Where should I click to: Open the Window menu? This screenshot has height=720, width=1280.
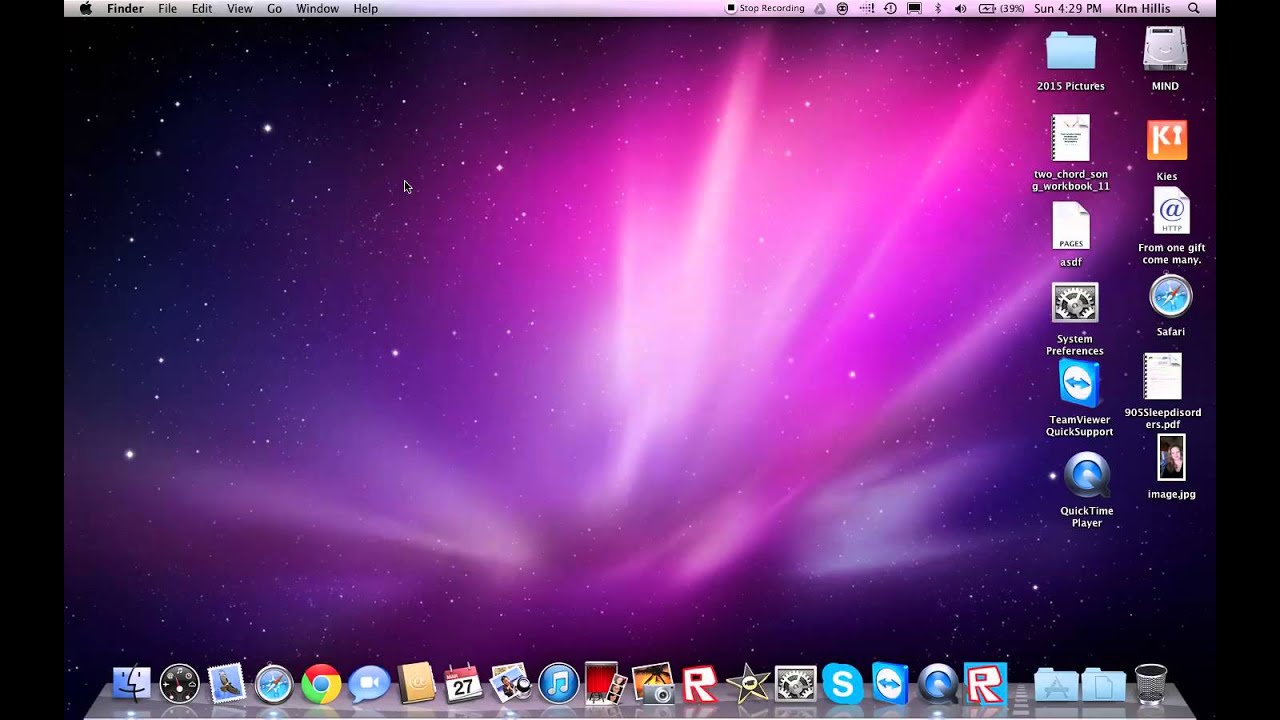(318, 8)
